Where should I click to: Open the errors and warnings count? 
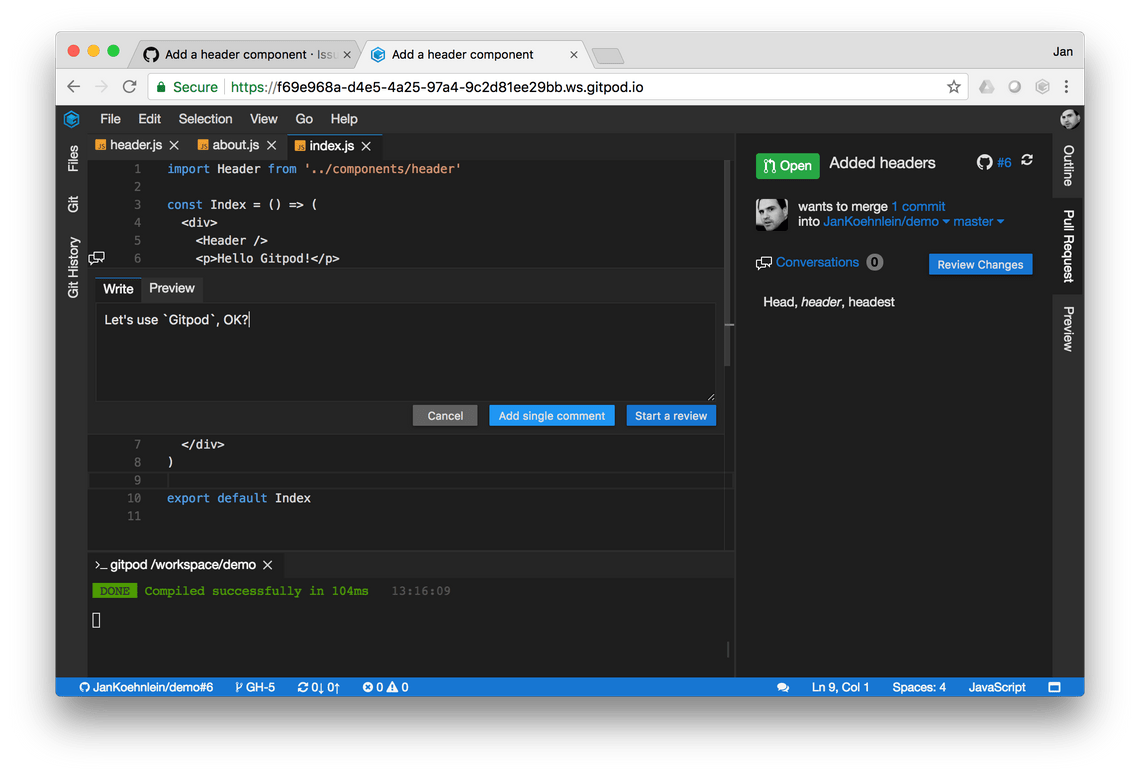[x=385, y=687]
